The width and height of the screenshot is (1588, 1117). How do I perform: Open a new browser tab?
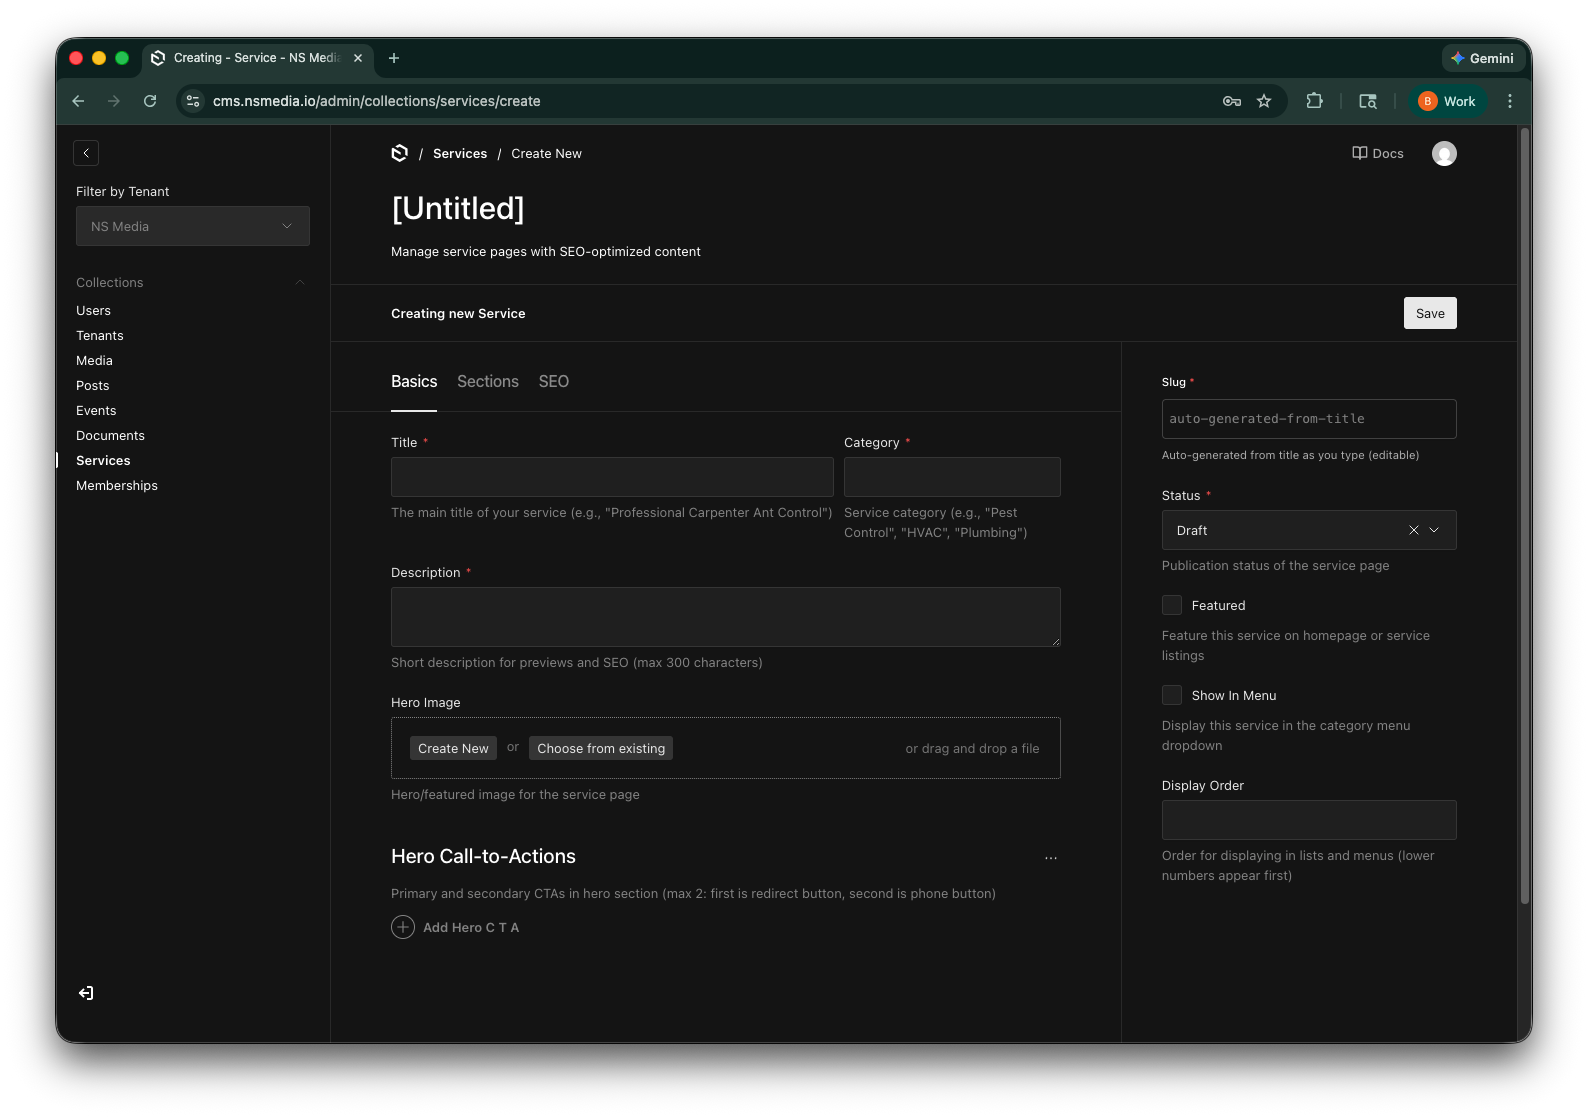pyautogui.click(x=394, y=58)
